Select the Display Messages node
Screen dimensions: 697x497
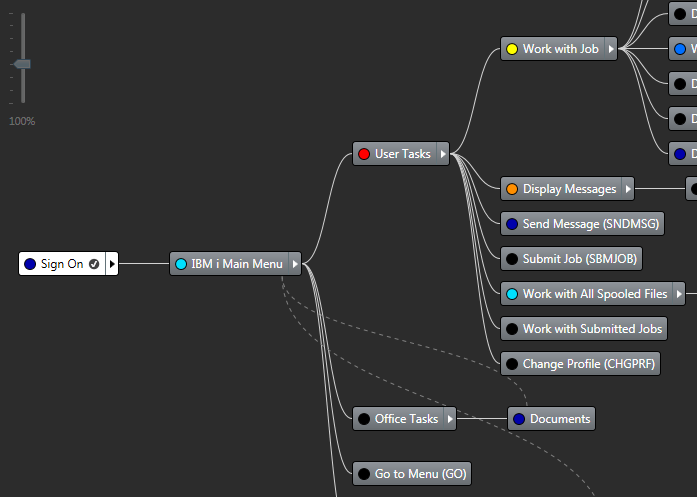(567, 189)
